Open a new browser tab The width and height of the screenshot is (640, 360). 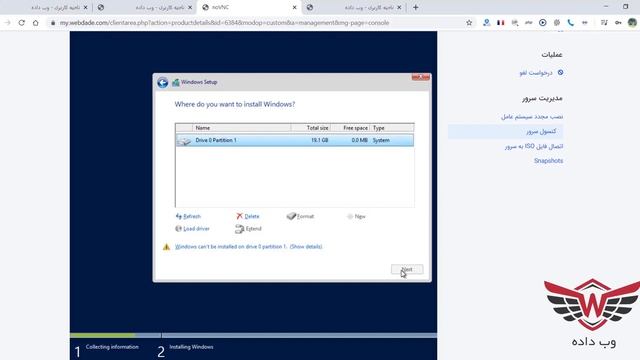416,7
